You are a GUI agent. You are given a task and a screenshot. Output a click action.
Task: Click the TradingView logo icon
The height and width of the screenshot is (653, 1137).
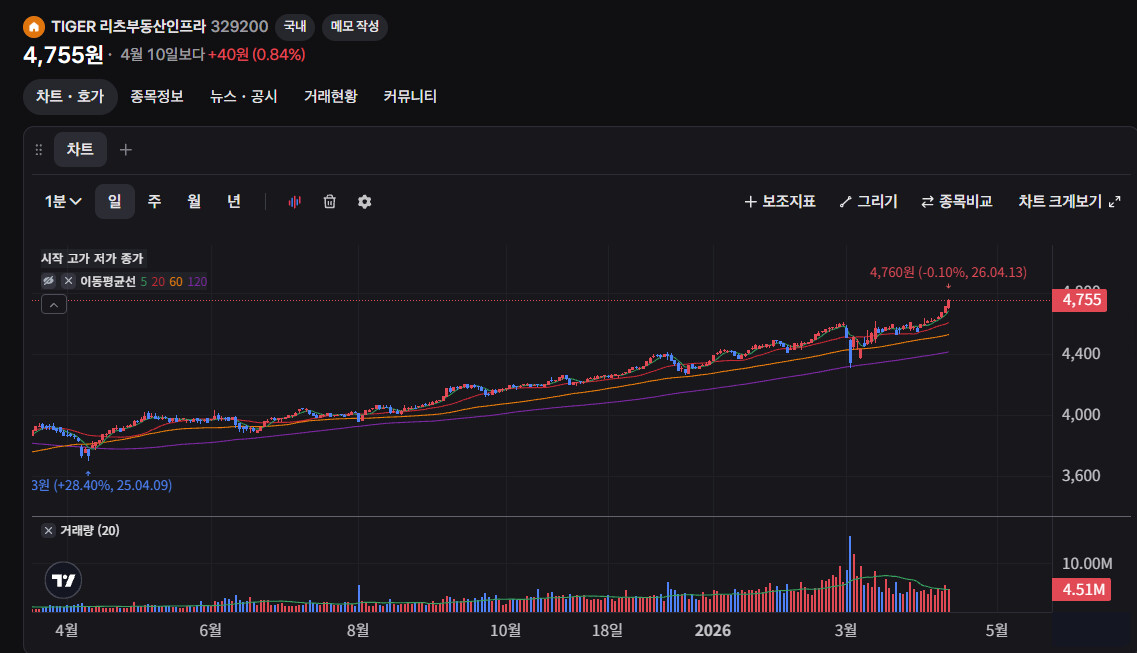point(64,581)
